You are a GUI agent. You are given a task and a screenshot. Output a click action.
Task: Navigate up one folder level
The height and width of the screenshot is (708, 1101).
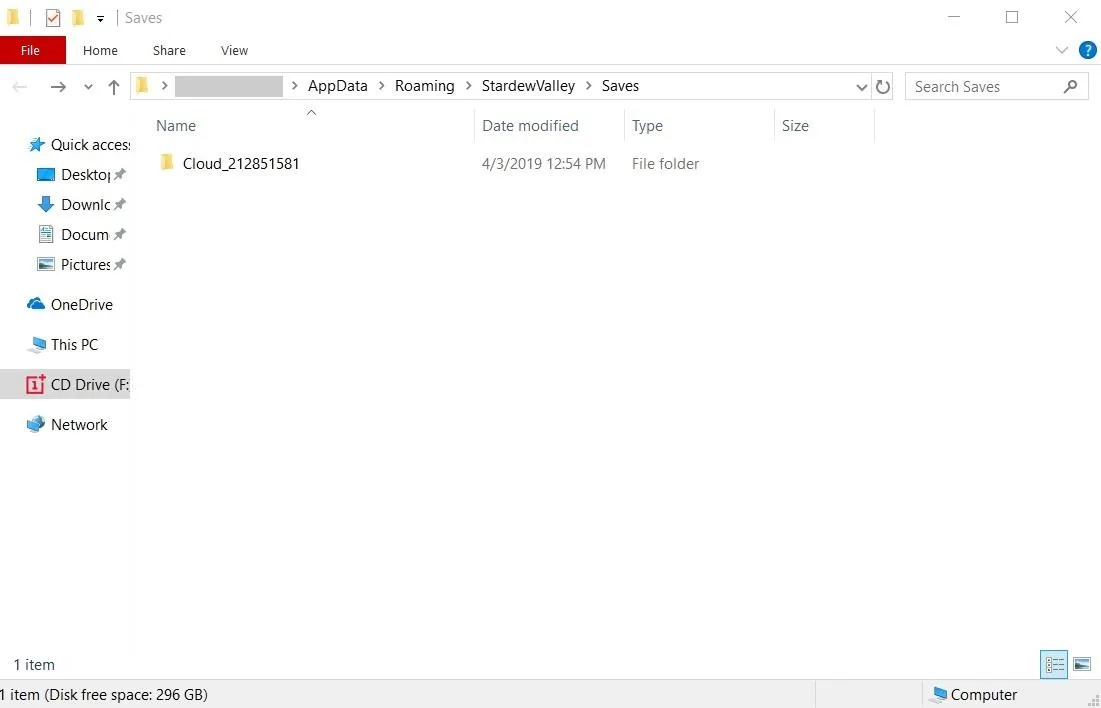point(114,87)
